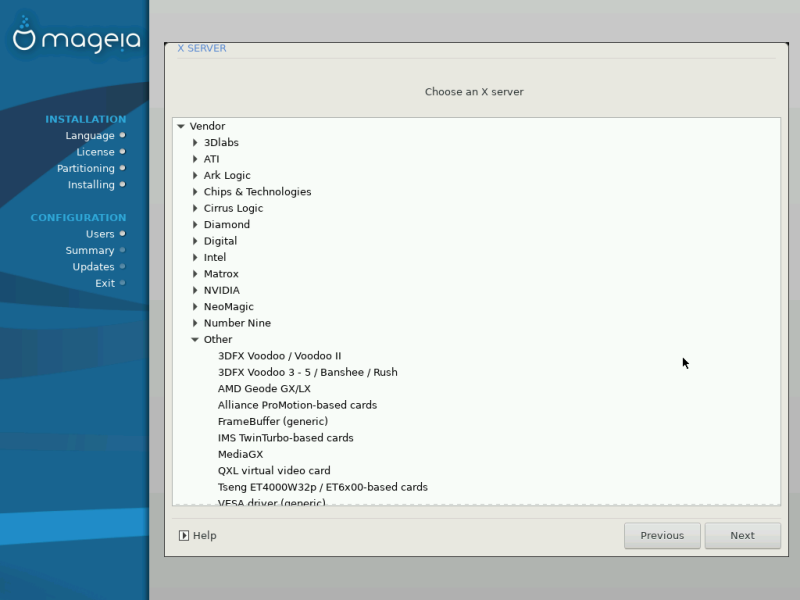This screenshot has height=600, width=800.
Task: Select the NeoMagic label
Action: [229, 307]
